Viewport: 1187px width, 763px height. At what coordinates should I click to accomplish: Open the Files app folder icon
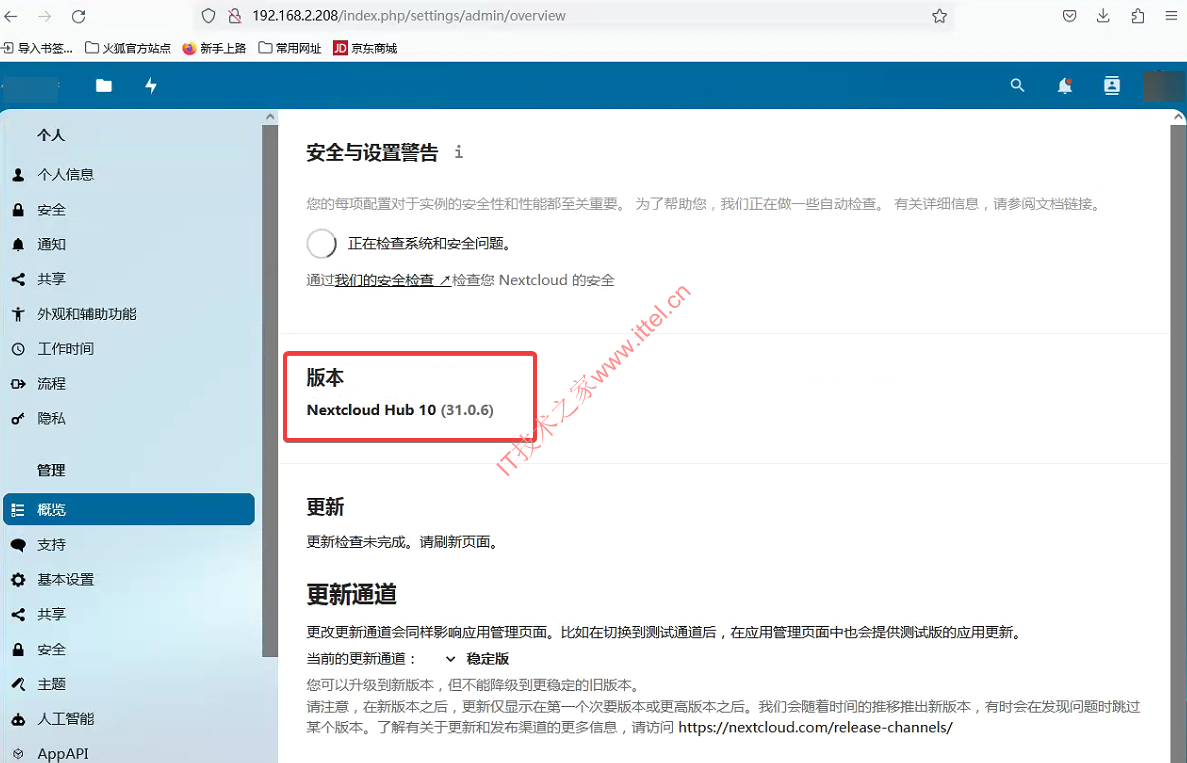click(104, 86)
